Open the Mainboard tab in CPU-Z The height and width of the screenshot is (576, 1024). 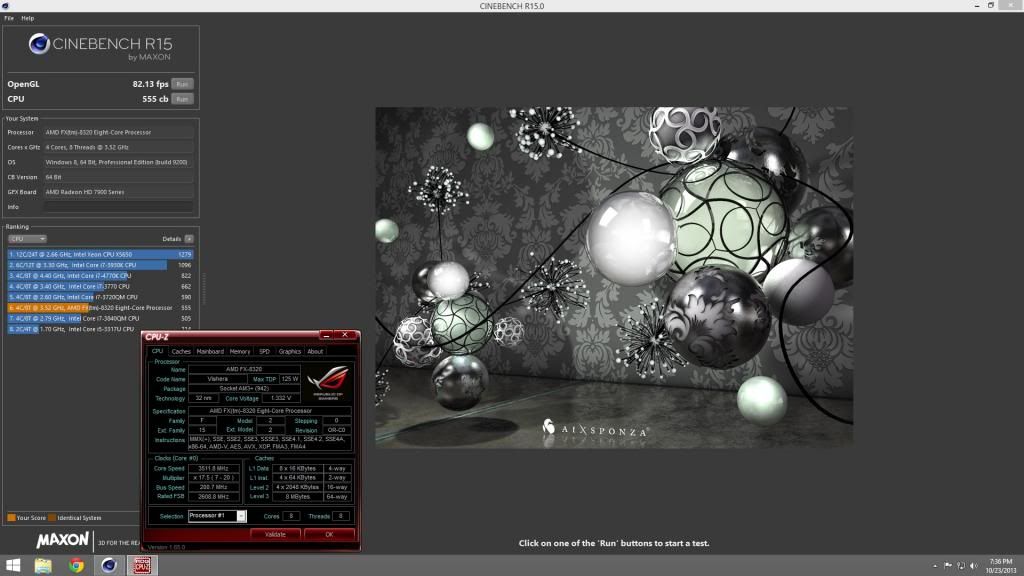pyautogui.click(x=210, y=351)
